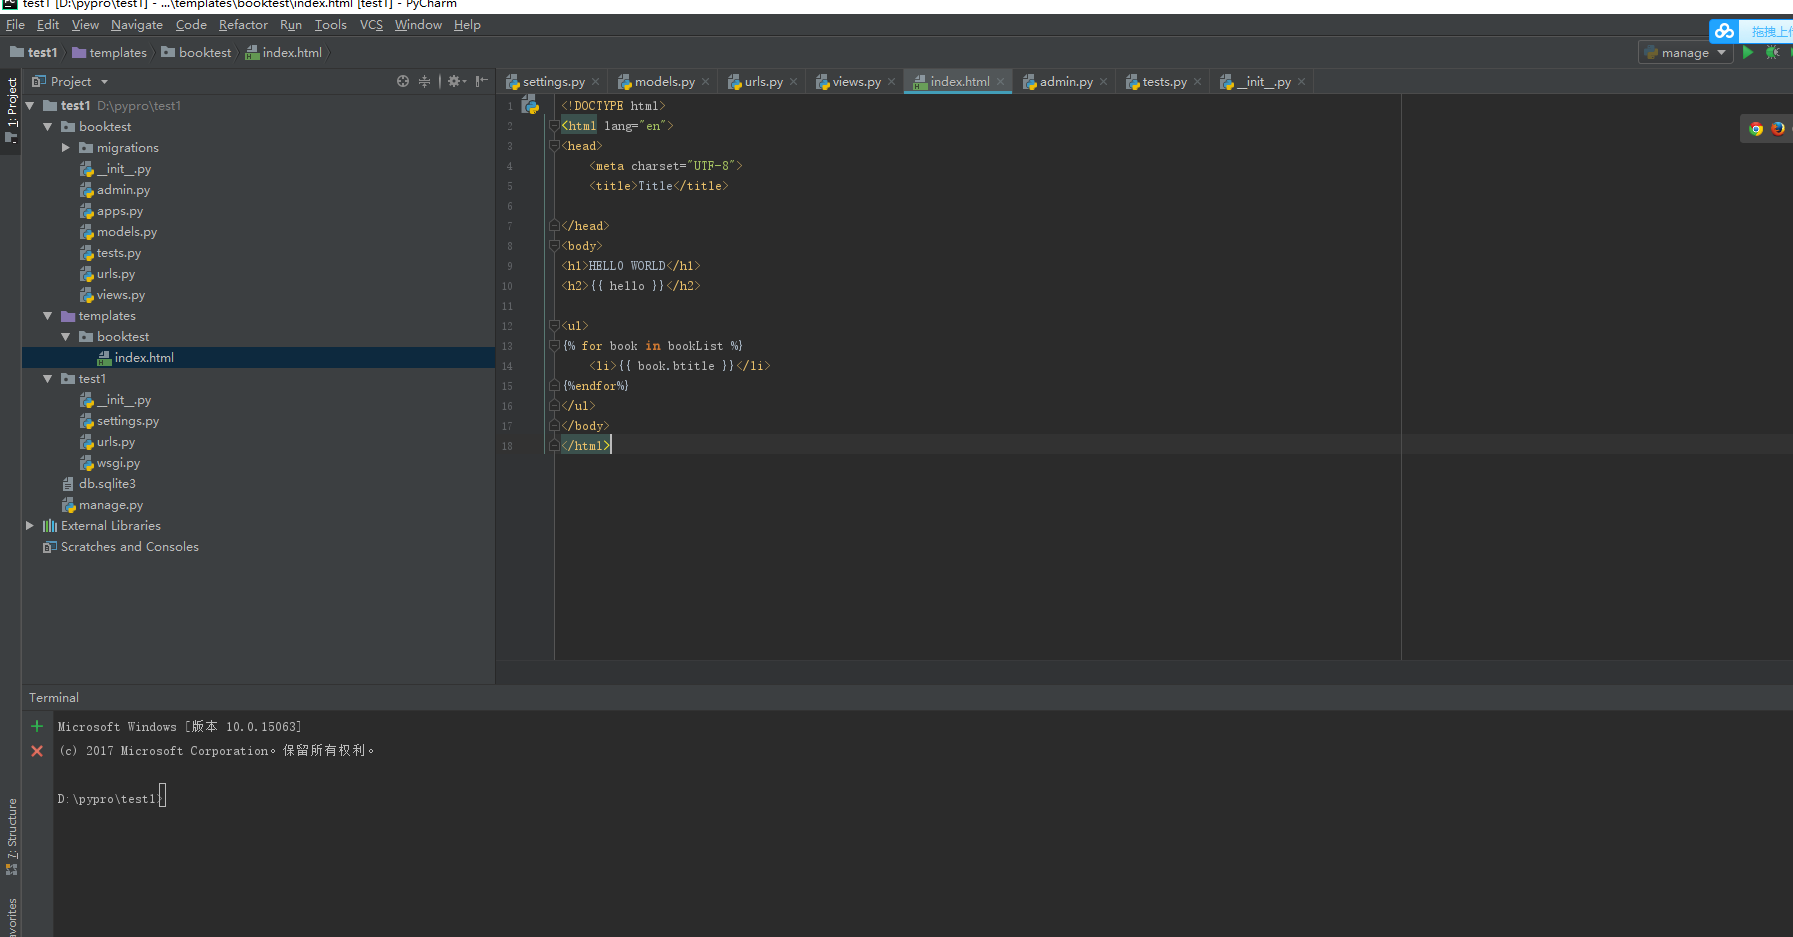Click scroll from source target icon

pyautogui.click(x=403, y=81)
